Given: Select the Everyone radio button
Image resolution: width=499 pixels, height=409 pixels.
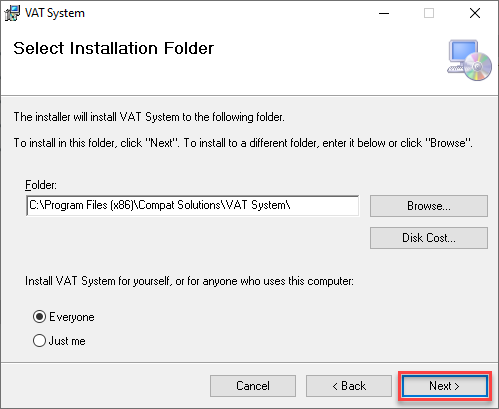Looking at the screenshot, I should (x=39, y=317).
